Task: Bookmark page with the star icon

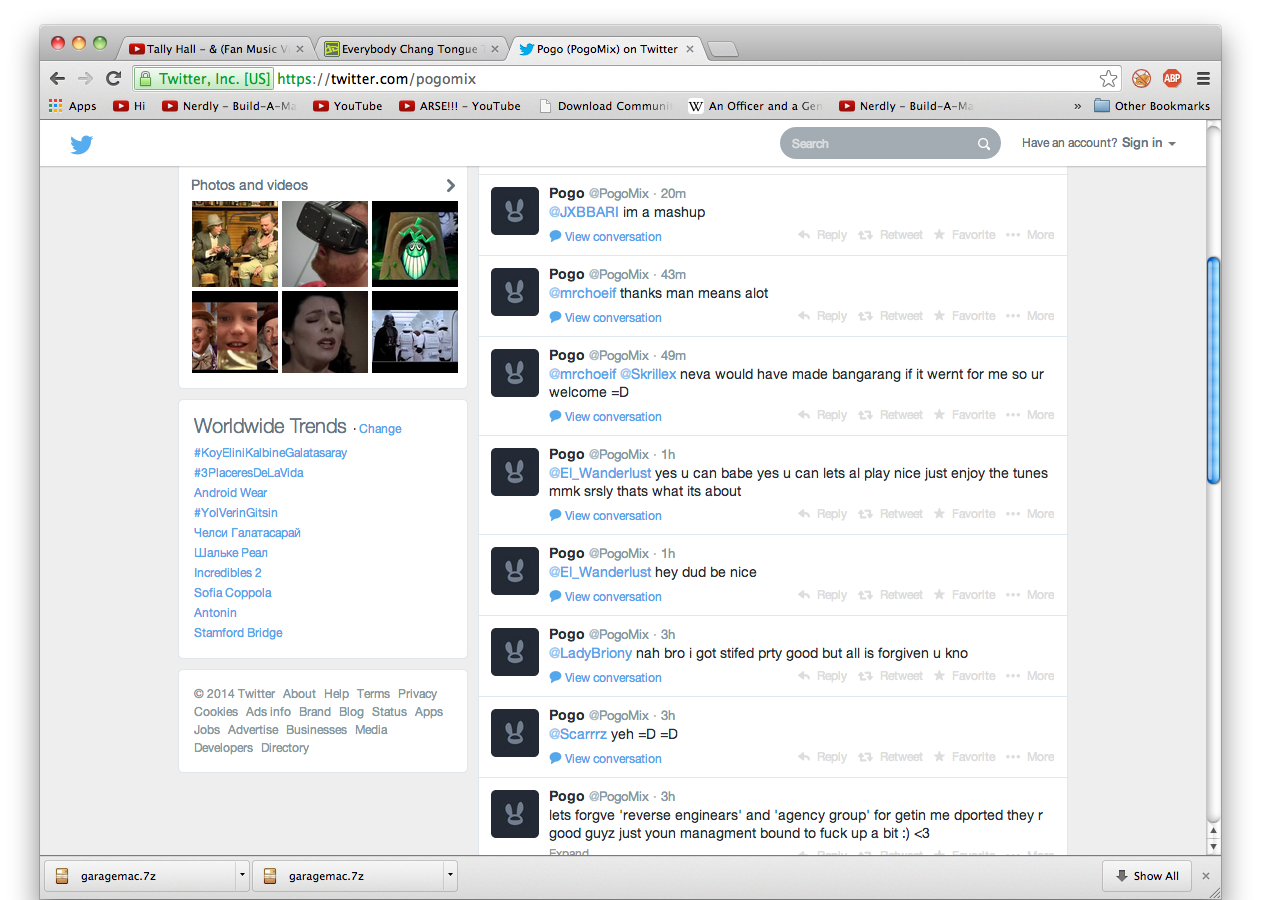Action: click(1108, 79)
